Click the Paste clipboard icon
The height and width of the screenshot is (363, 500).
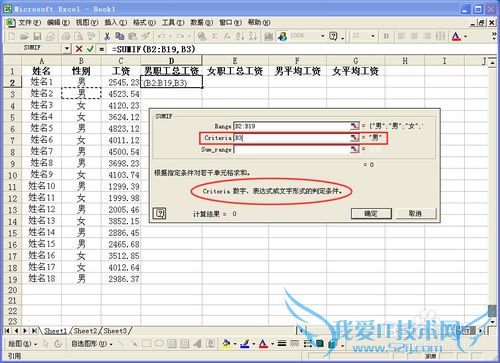pos(132,36)
